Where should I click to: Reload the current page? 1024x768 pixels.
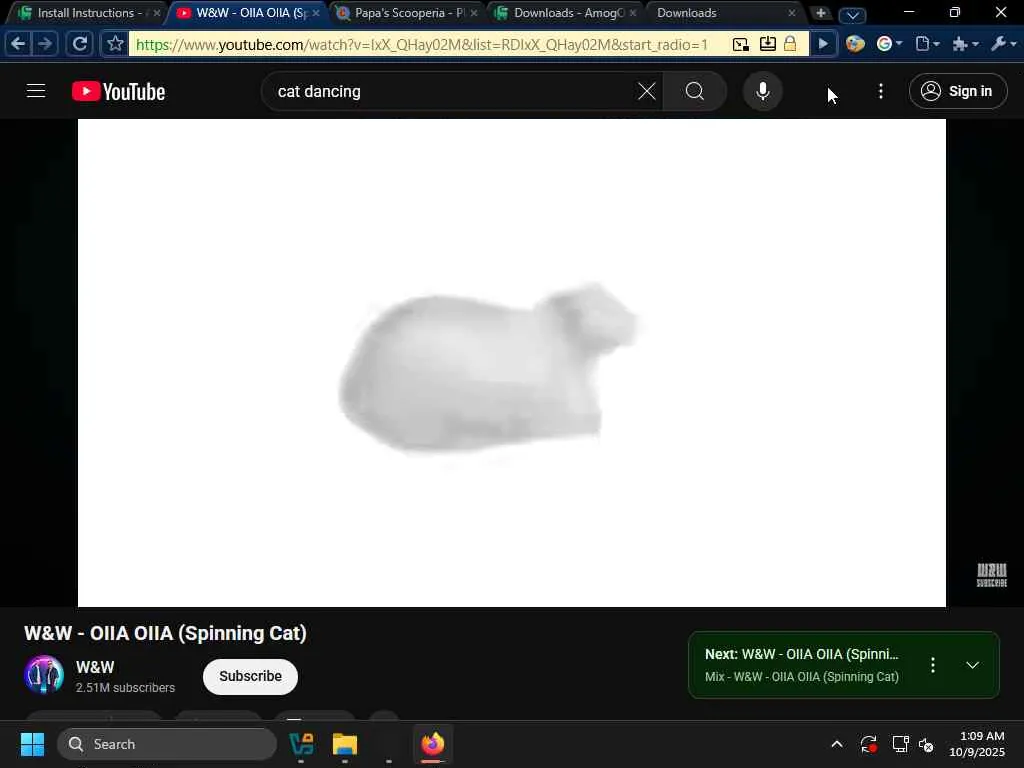point(80,44)
